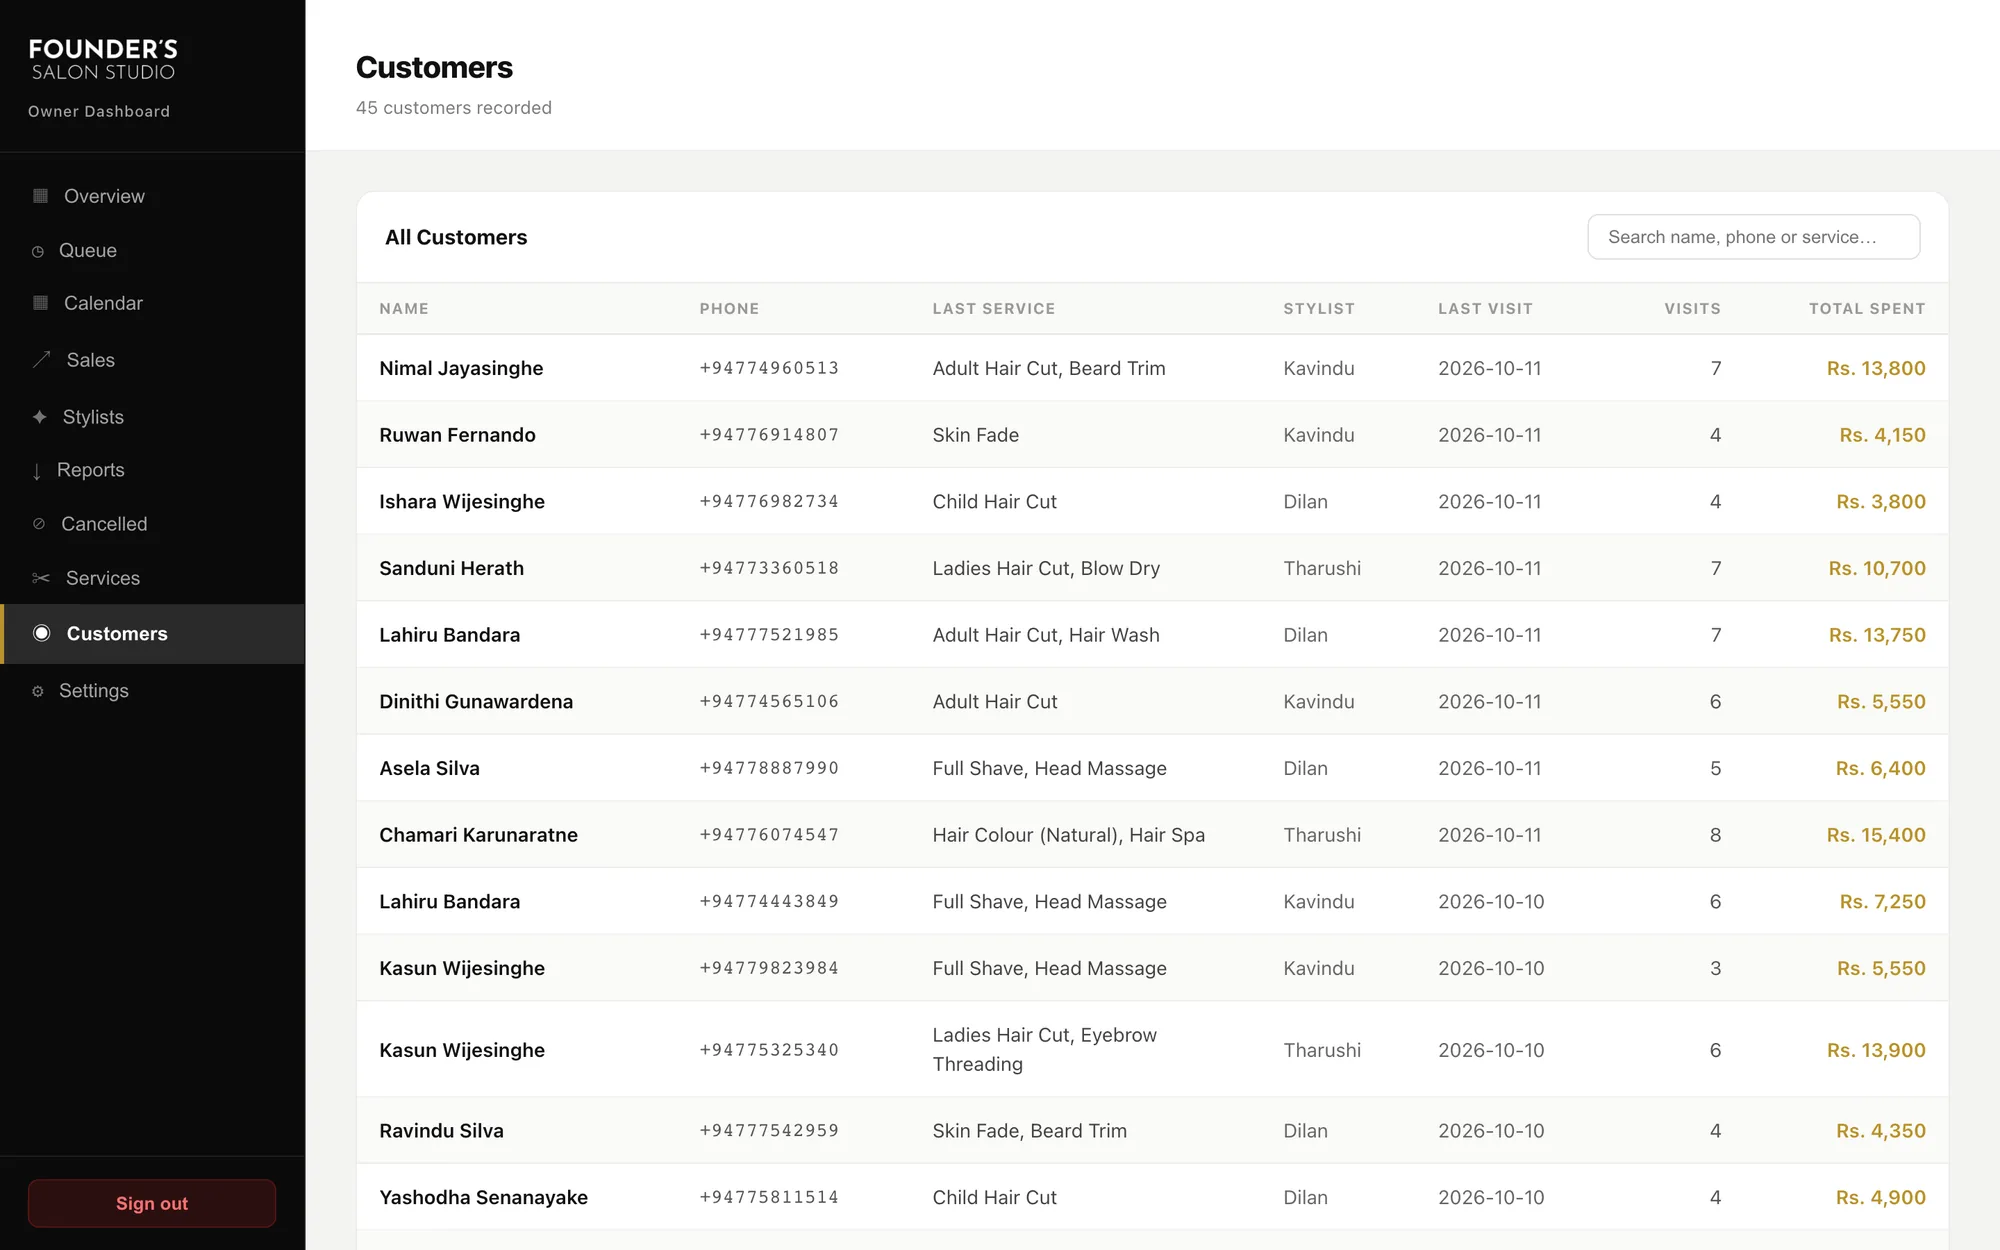Screen dimensions: 2000x1250
Task: Click the Overview grid icon
Action: click(x=40, y=196)
